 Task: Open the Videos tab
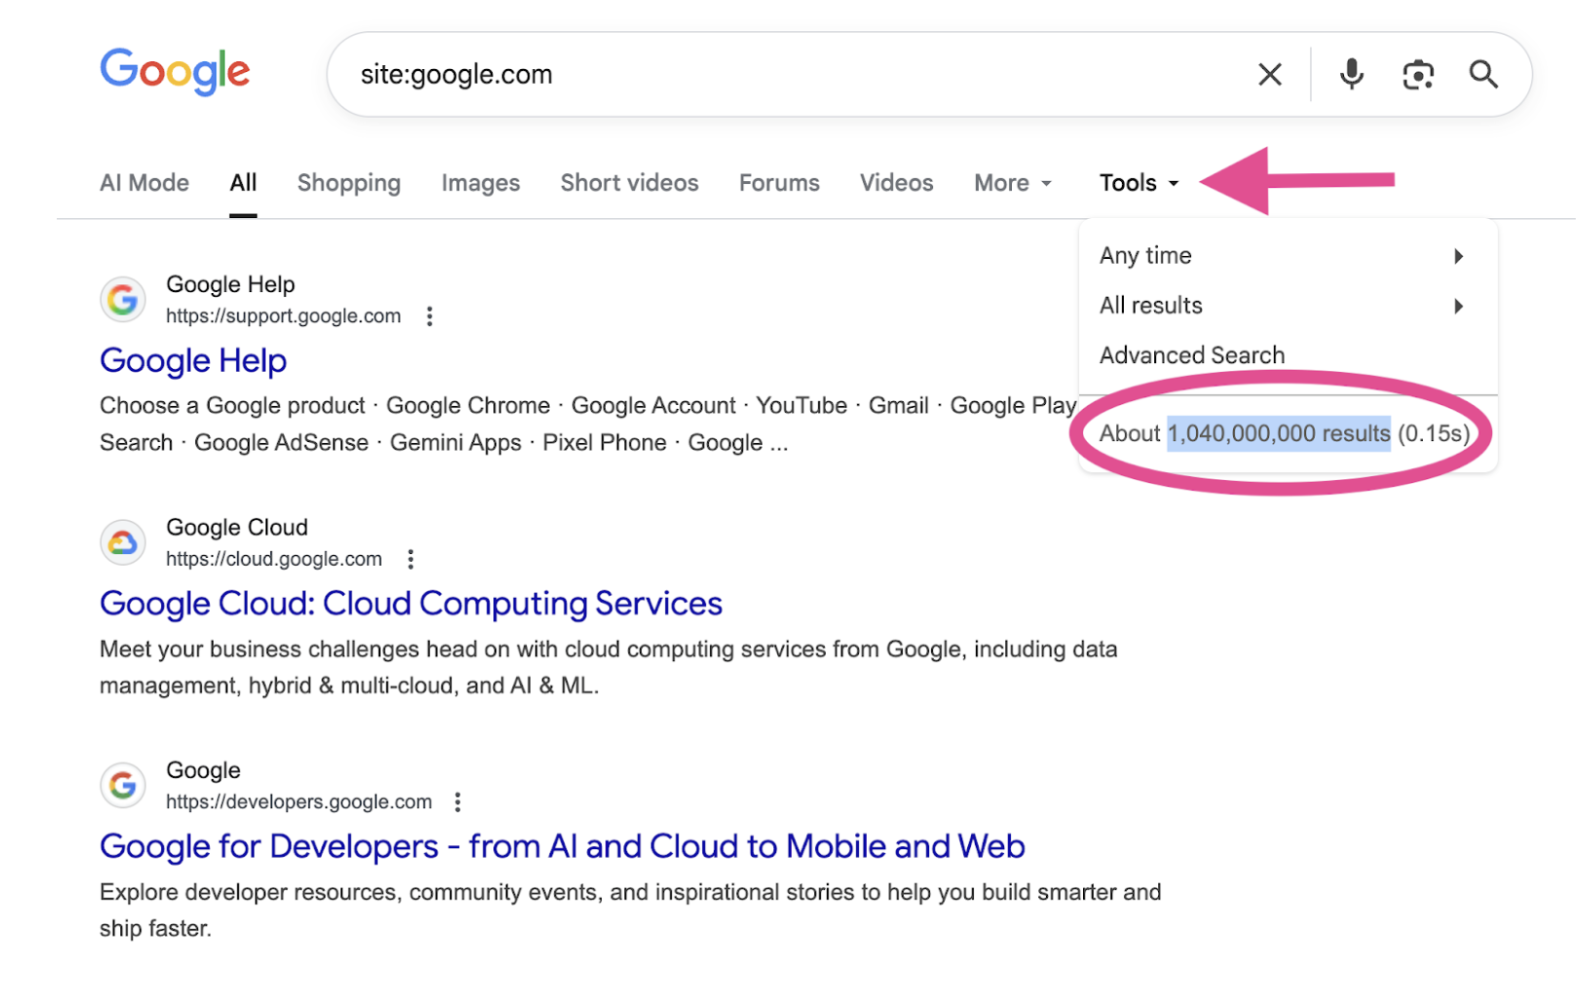(x=897, y=183)
